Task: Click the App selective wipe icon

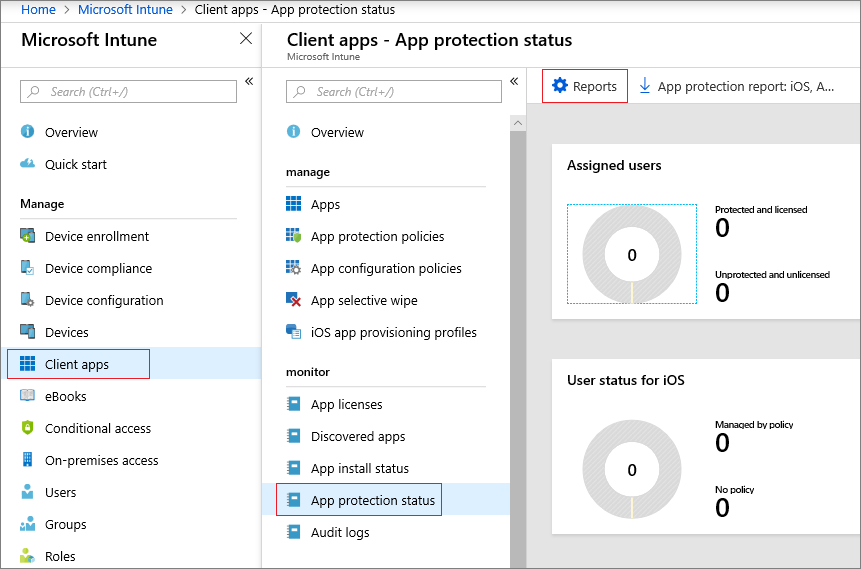Action: tap(293, 301)
